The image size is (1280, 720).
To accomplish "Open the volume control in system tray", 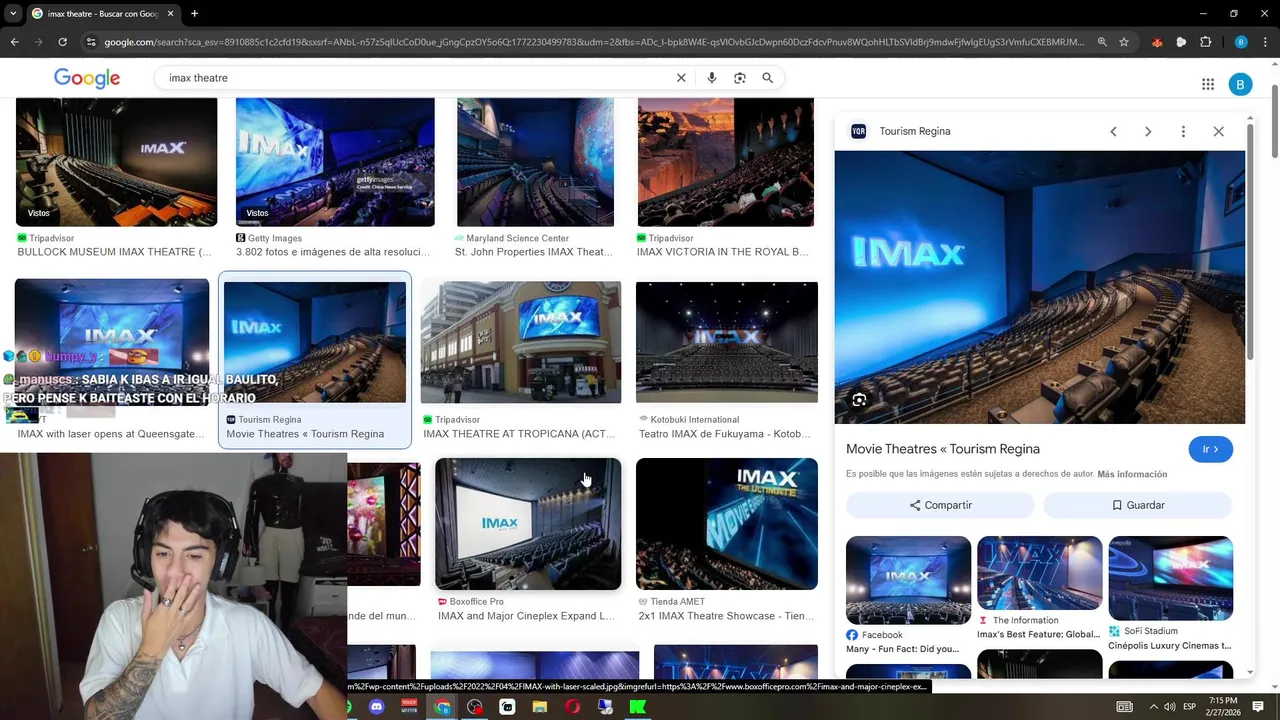I will pos(1170,707).
